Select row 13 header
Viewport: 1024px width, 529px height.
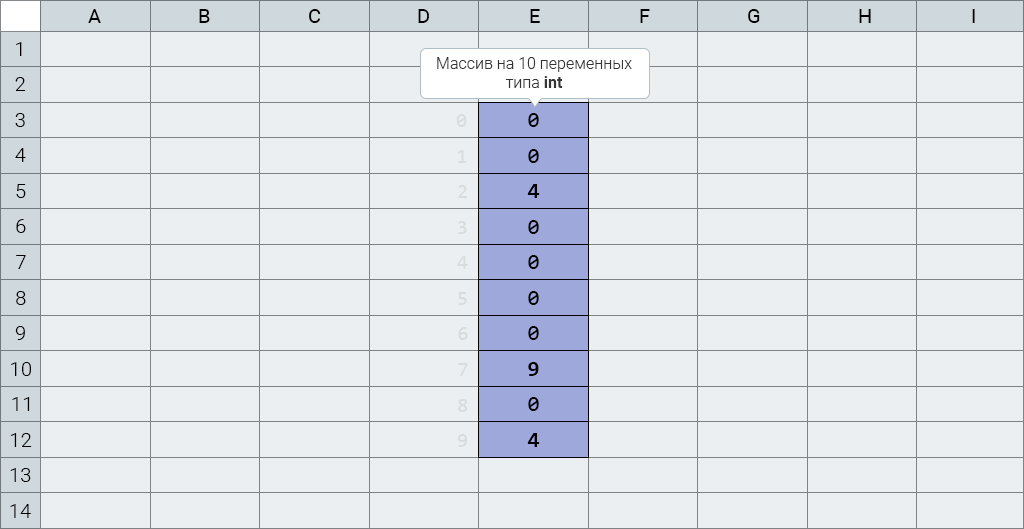20,475
